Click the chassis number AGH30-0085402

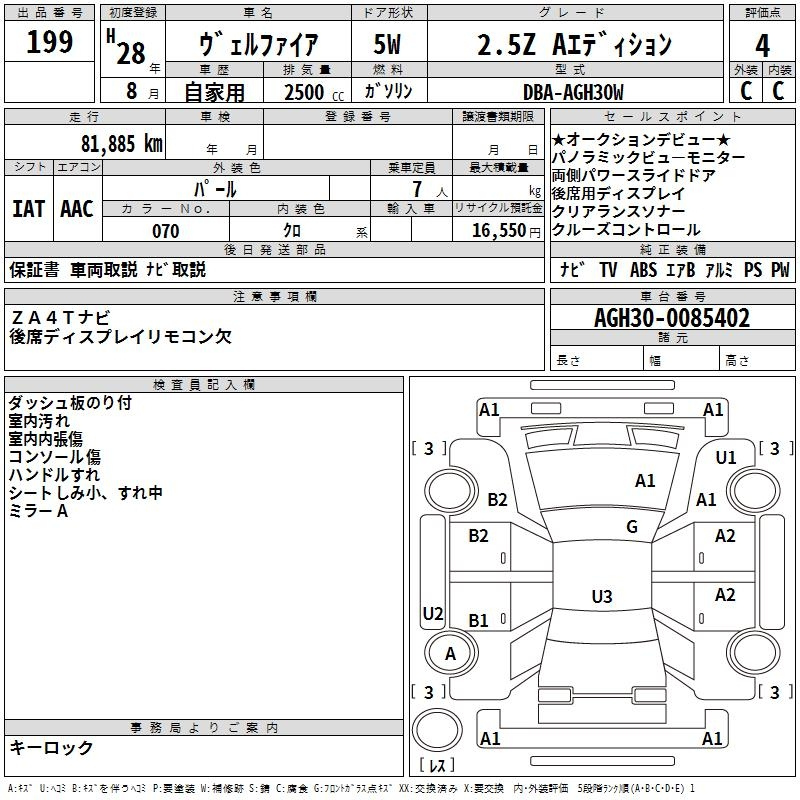pos(672,318)
